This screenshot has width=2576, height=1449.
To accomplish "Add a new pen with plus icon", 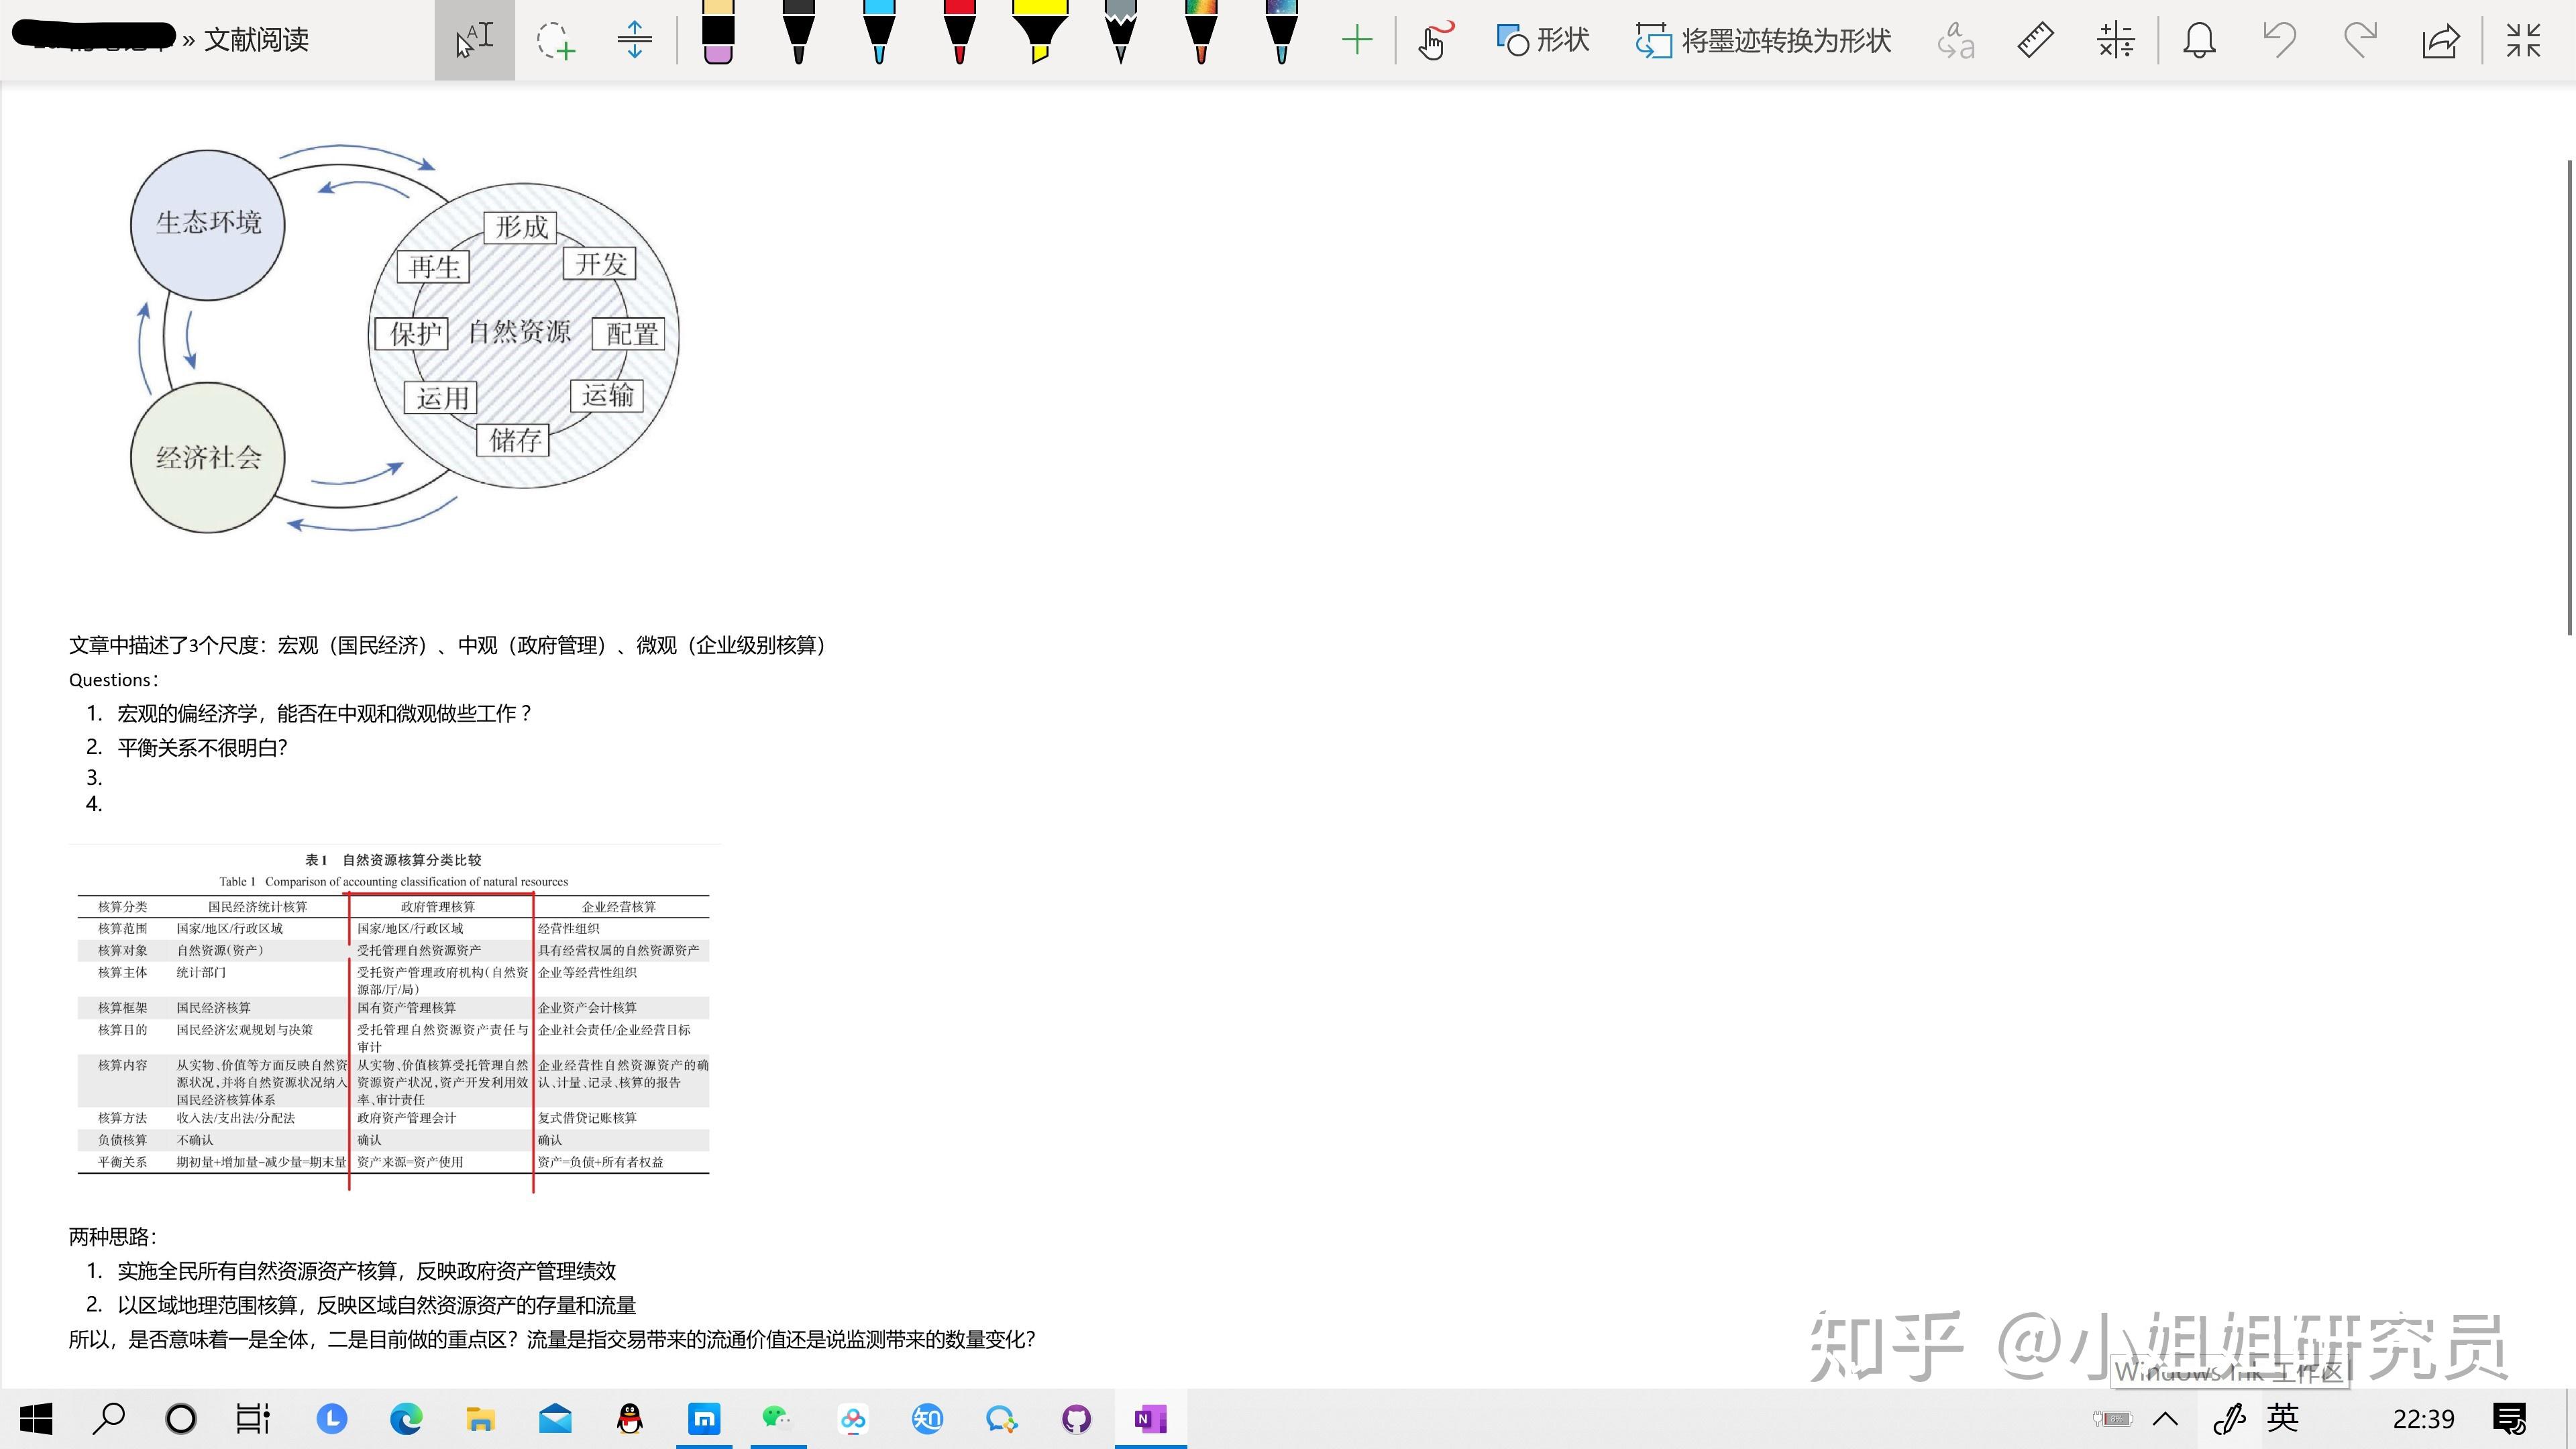I will (1356, 41).
